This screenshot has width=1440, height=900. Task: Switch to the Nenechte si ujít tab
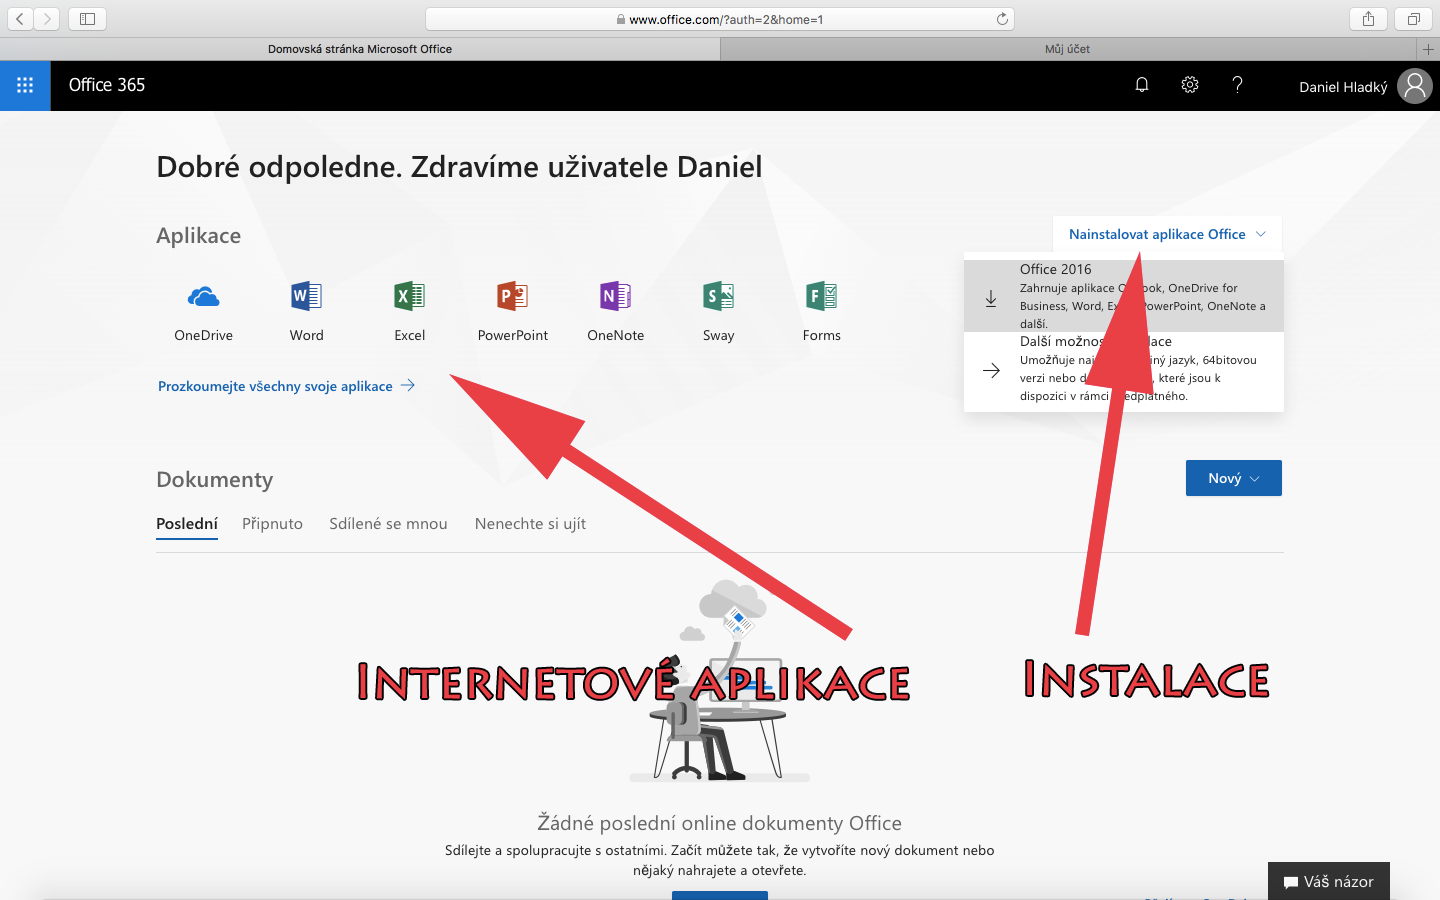[x=530, y=524]
